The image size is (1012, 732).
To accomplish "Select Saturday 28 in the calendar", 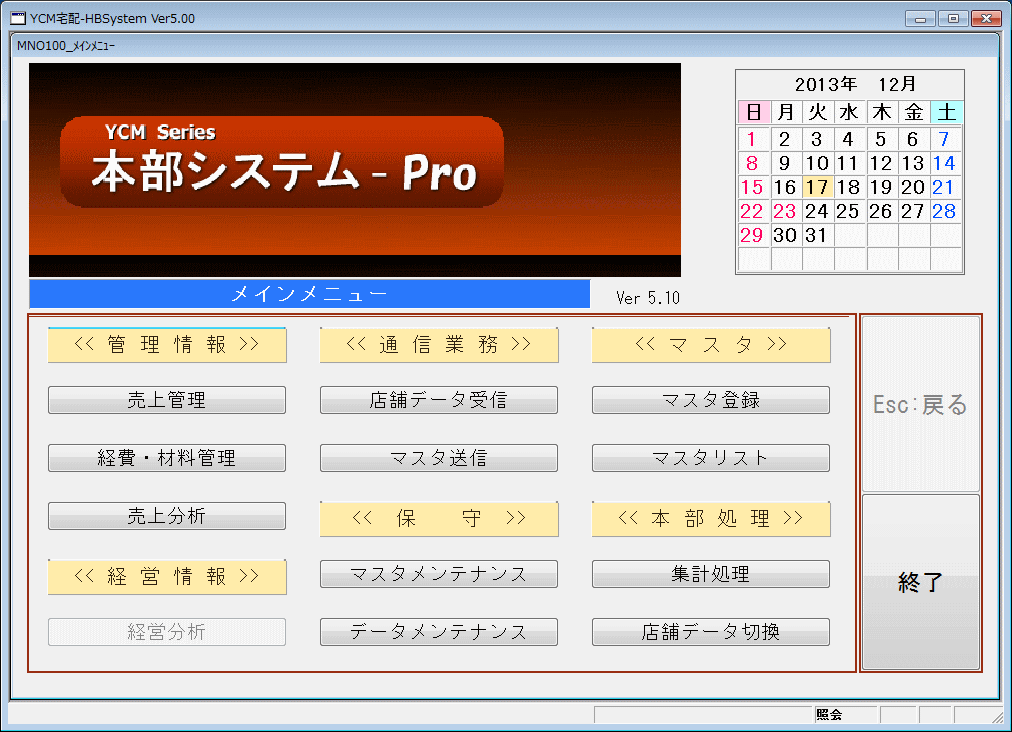I will pyautogui.click(x=945, y=211).
